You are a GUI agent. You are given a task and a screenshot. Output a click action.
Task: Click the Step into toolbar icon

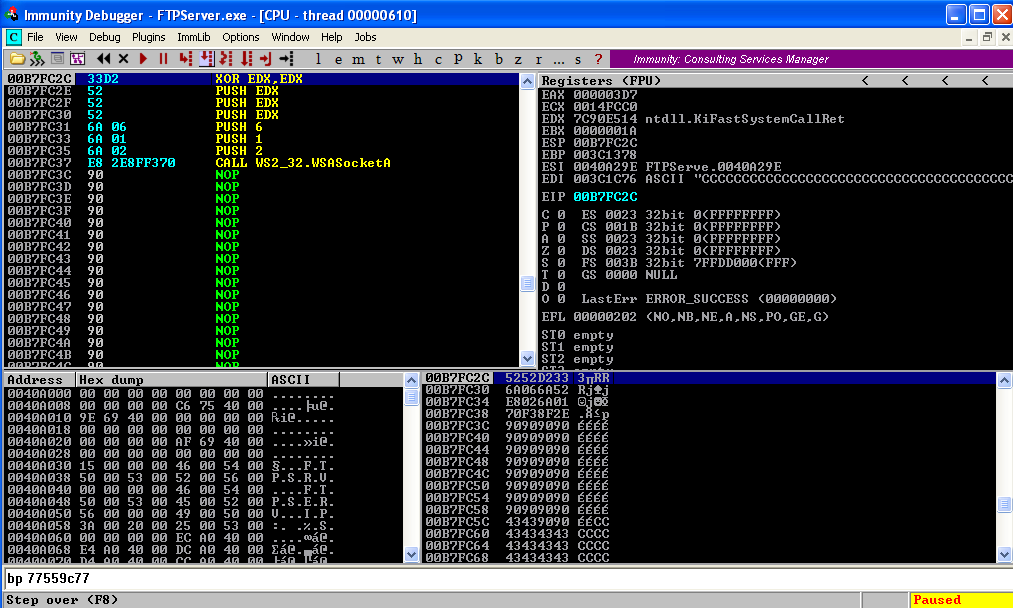pos(186,59)
